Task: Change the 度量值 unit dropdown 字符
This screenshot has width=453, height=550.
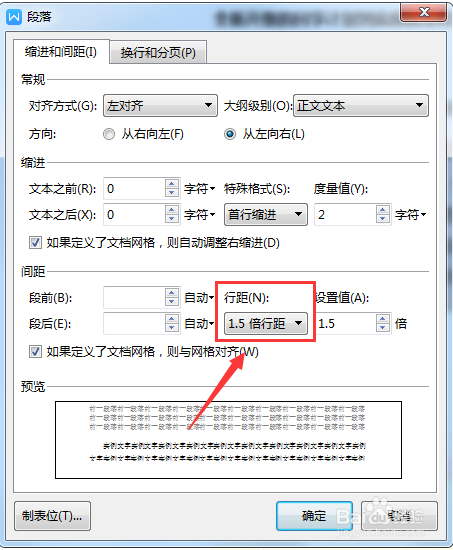Action: click(x=410, y=214)
